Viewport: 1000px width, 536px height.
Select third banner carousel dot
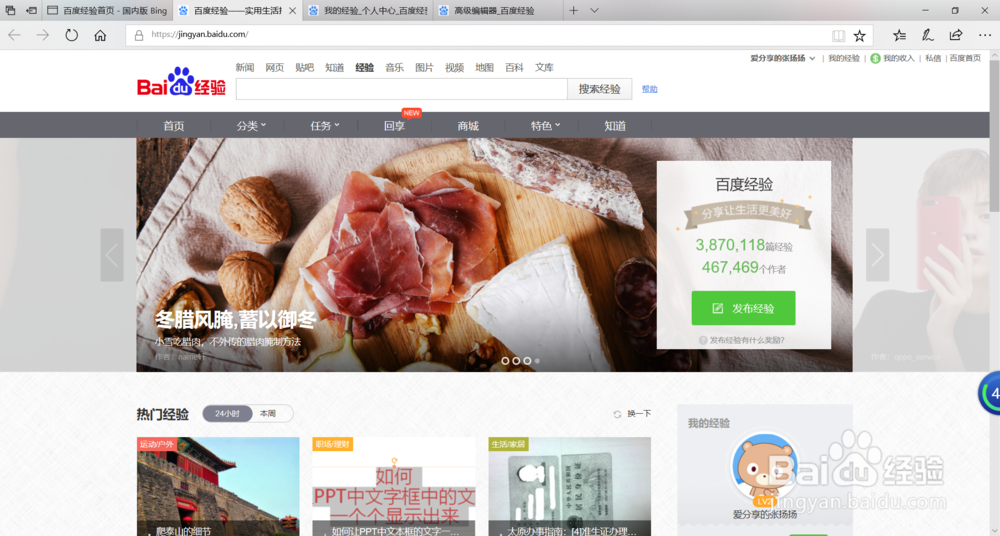(x=527, y=361)
